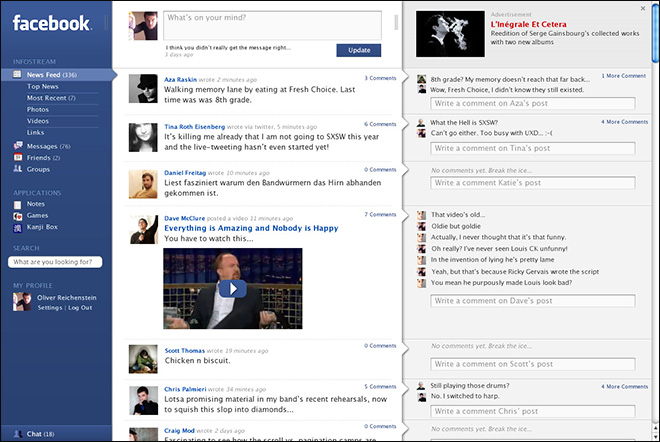Dismiss the L'Inégrale Et Cetera advertisement
Screen dimensions: 660x442
coord(643,8)
